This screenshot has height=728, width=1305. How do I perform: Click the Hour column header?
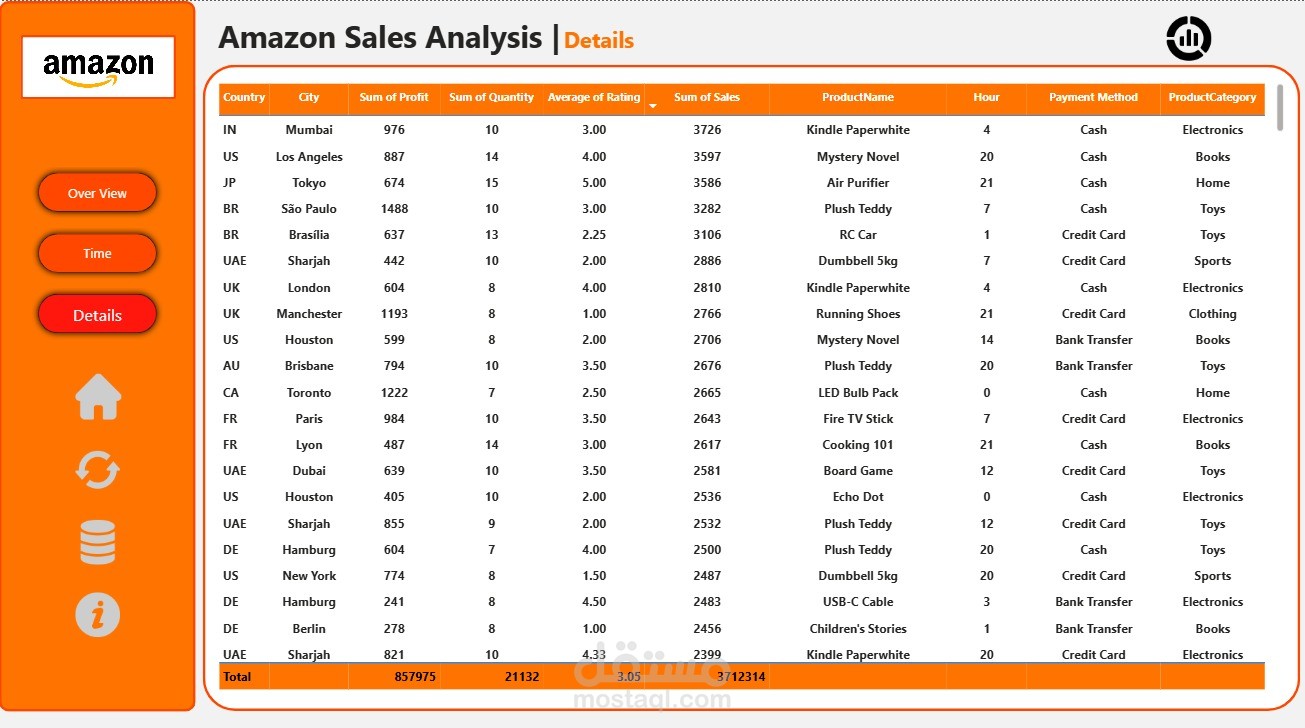pyautogui.click(x=986, y=97)
